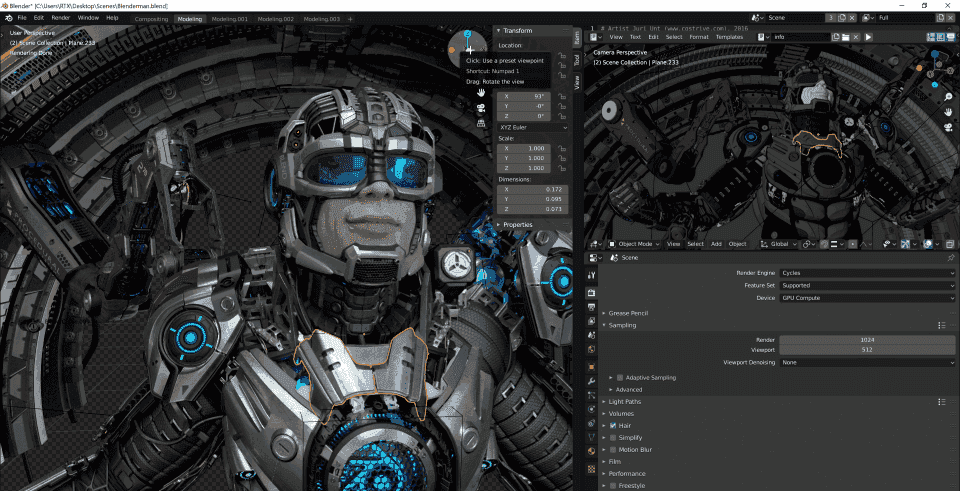Open the Render menu in top bar
The image size is (960, 491).
point(61,18)
